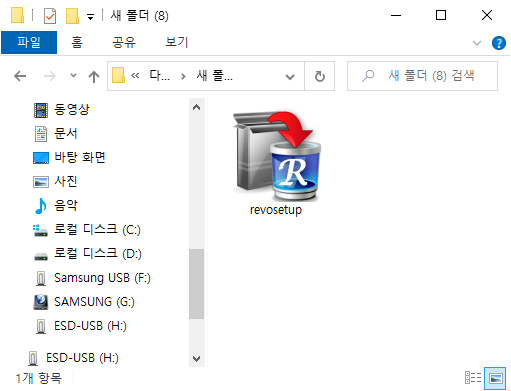Click the D: drive icon
This screenshot has width=511, height=391.
click(41, 256)
